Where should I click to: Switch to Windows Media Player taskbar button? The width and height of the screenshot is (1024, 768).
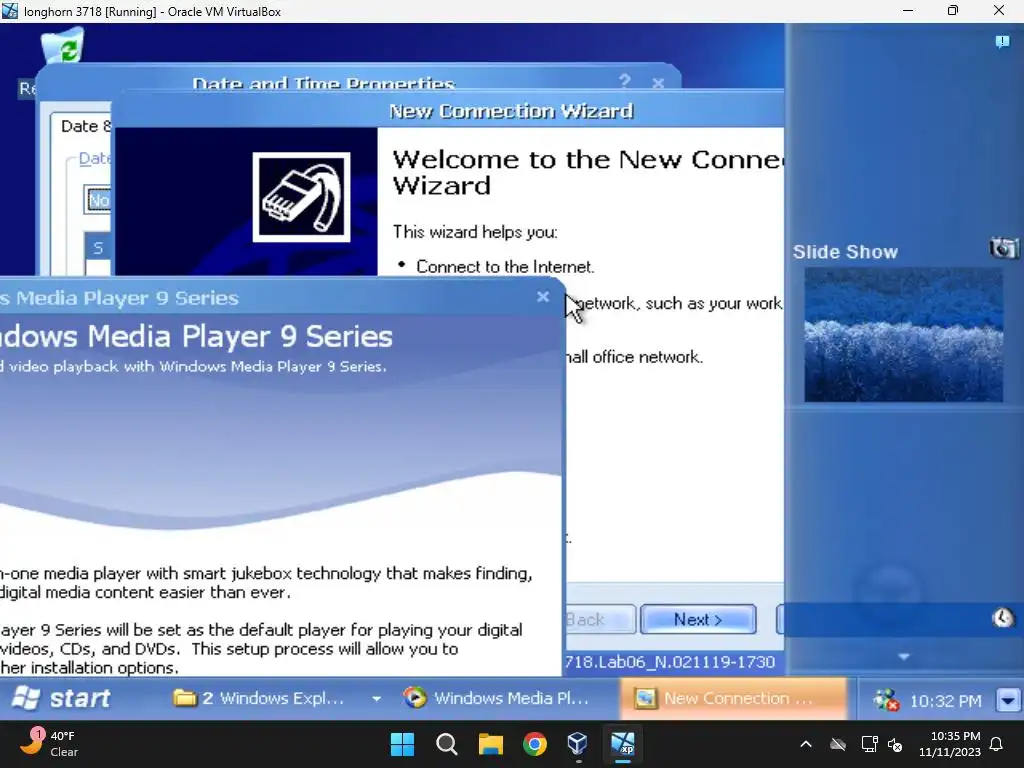click(496, 698)
